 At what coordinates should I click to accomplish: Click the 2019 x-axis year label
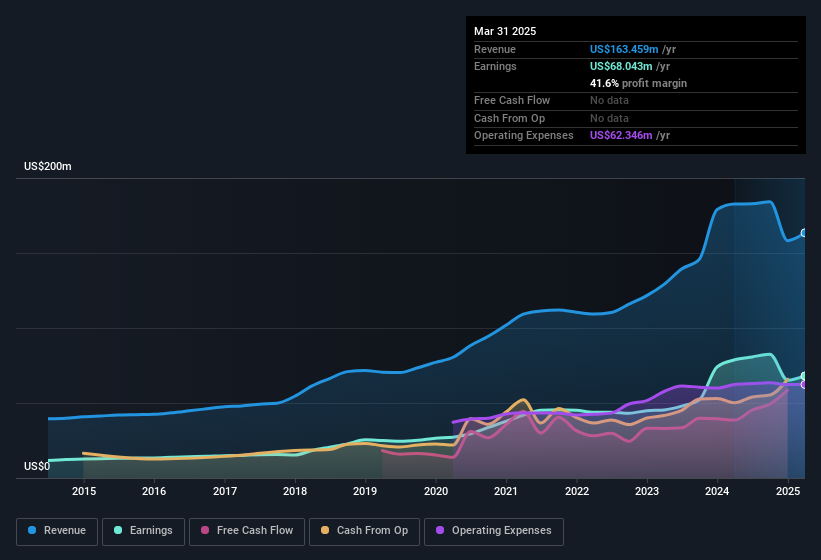365,491
